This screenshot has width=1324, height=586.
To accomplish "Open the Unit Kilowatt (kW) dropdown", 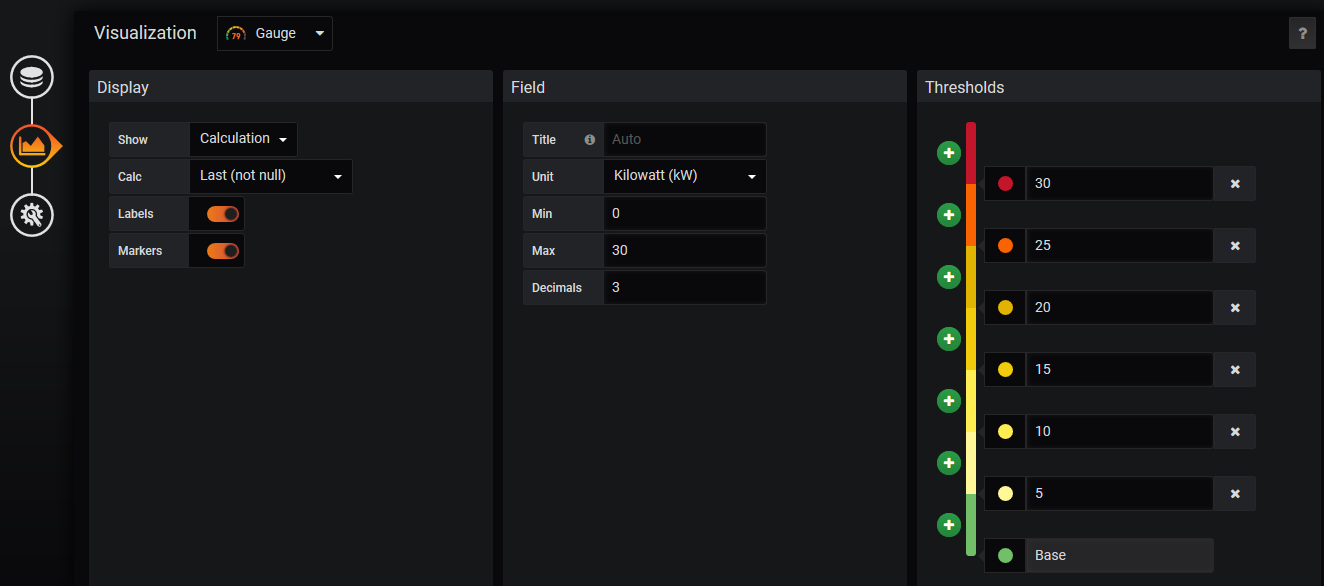I will tap(685, 176).
